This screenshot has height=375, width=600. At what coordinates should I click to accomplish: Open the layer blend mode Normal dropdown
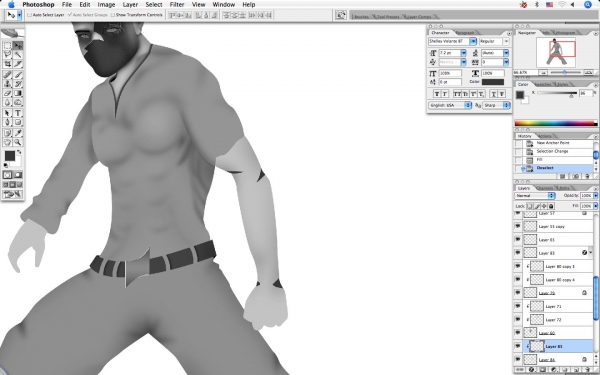[x=535, y=196]
